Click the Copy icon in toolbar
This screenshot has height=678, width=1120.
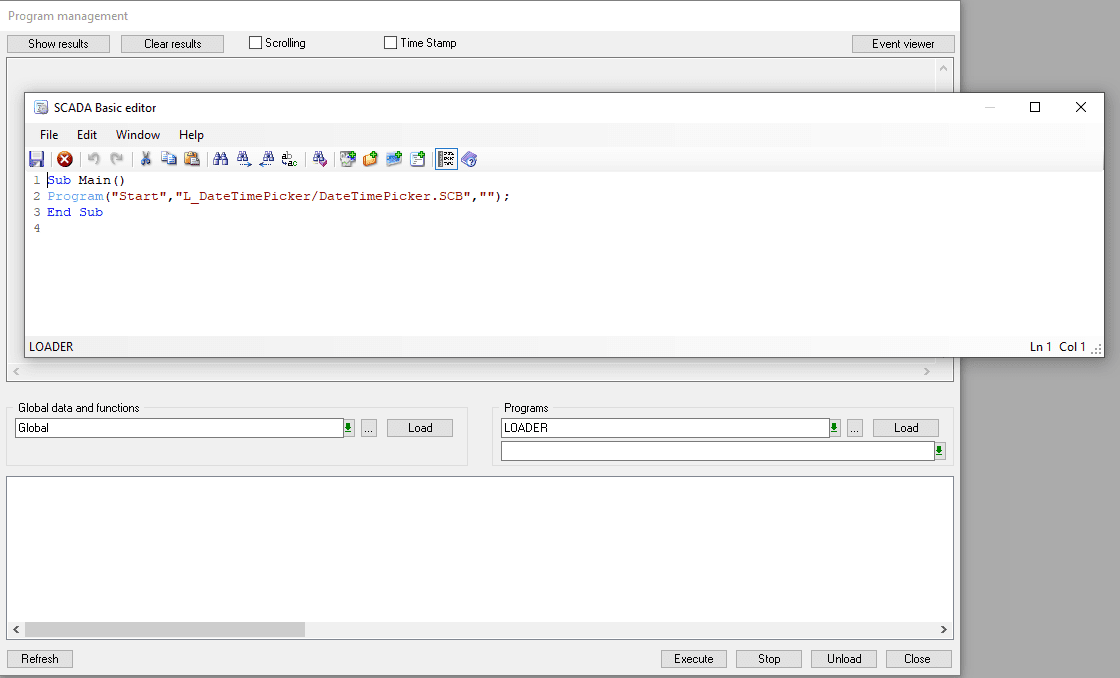click(x=169, y=159)
